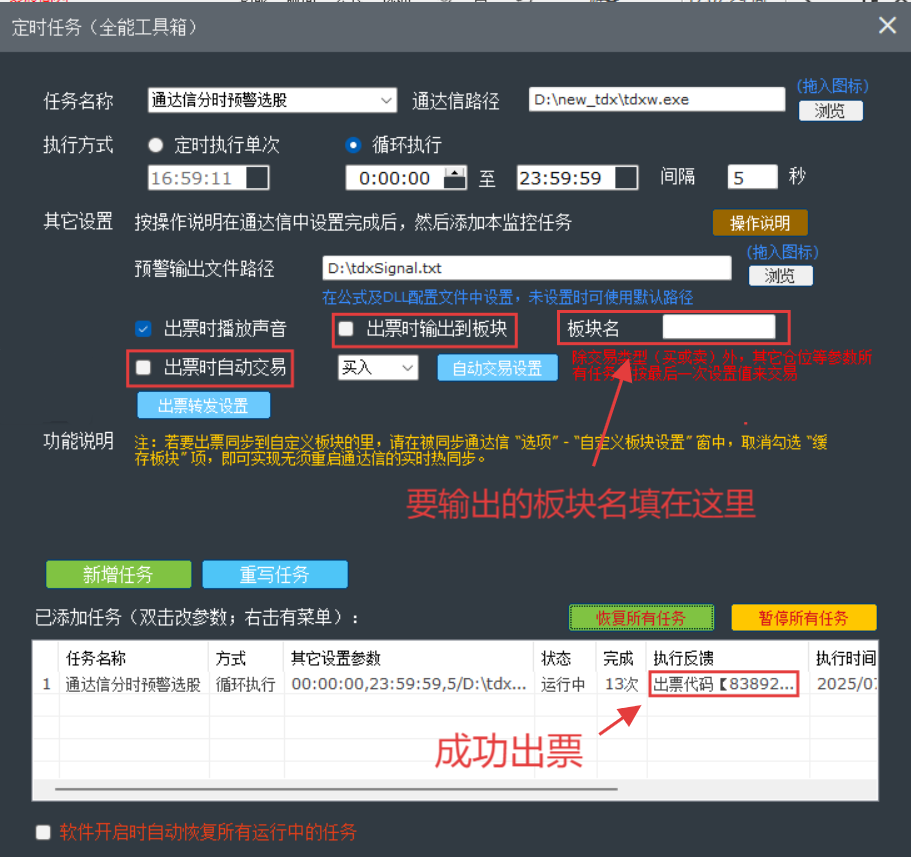Enable 出票时自动交易 checkbox
Viewport: 911px width, 857px height.
click(143, 368)
